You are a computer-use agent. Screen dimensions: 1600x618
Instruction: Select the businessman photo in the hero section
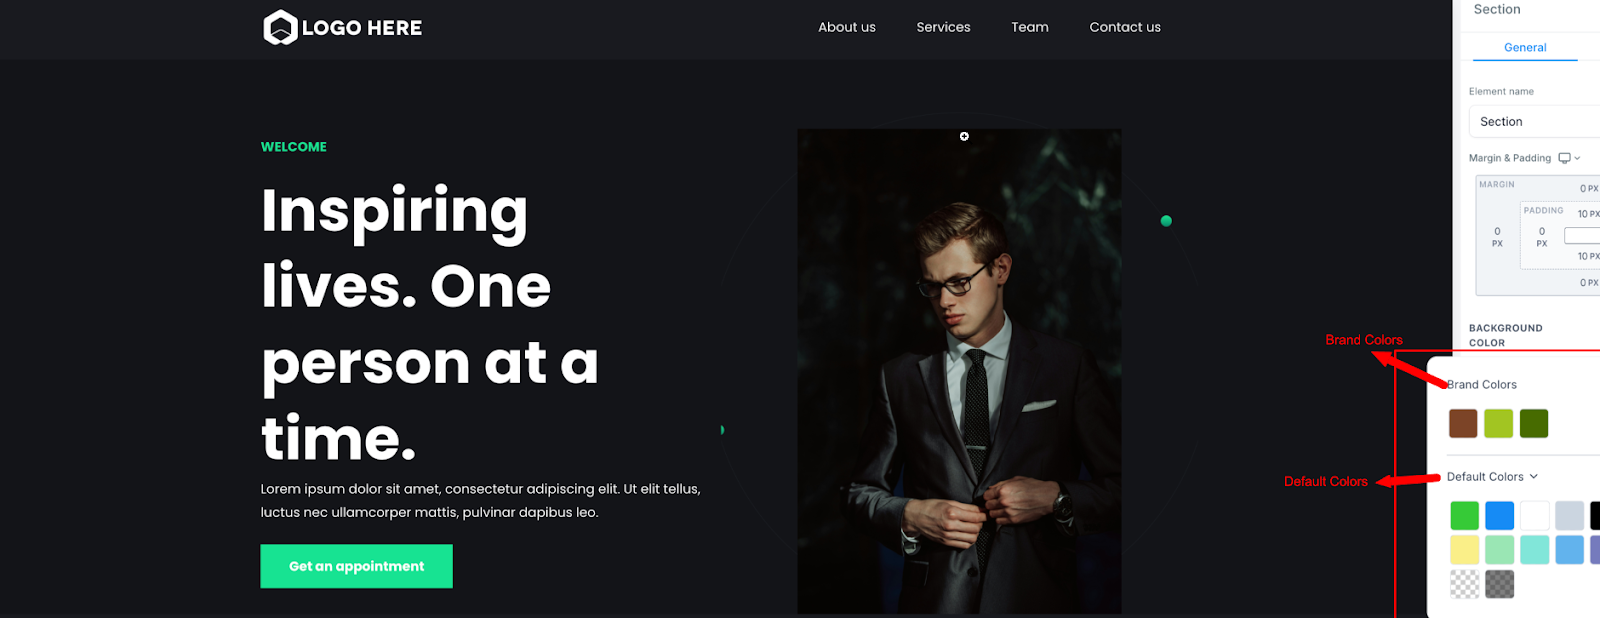pos(959,371)
